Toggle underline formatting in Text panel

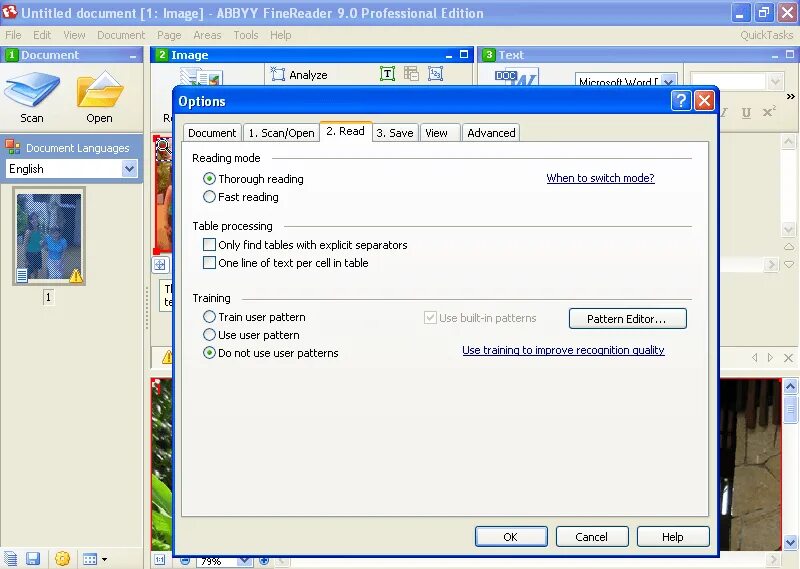coord(746,113)
